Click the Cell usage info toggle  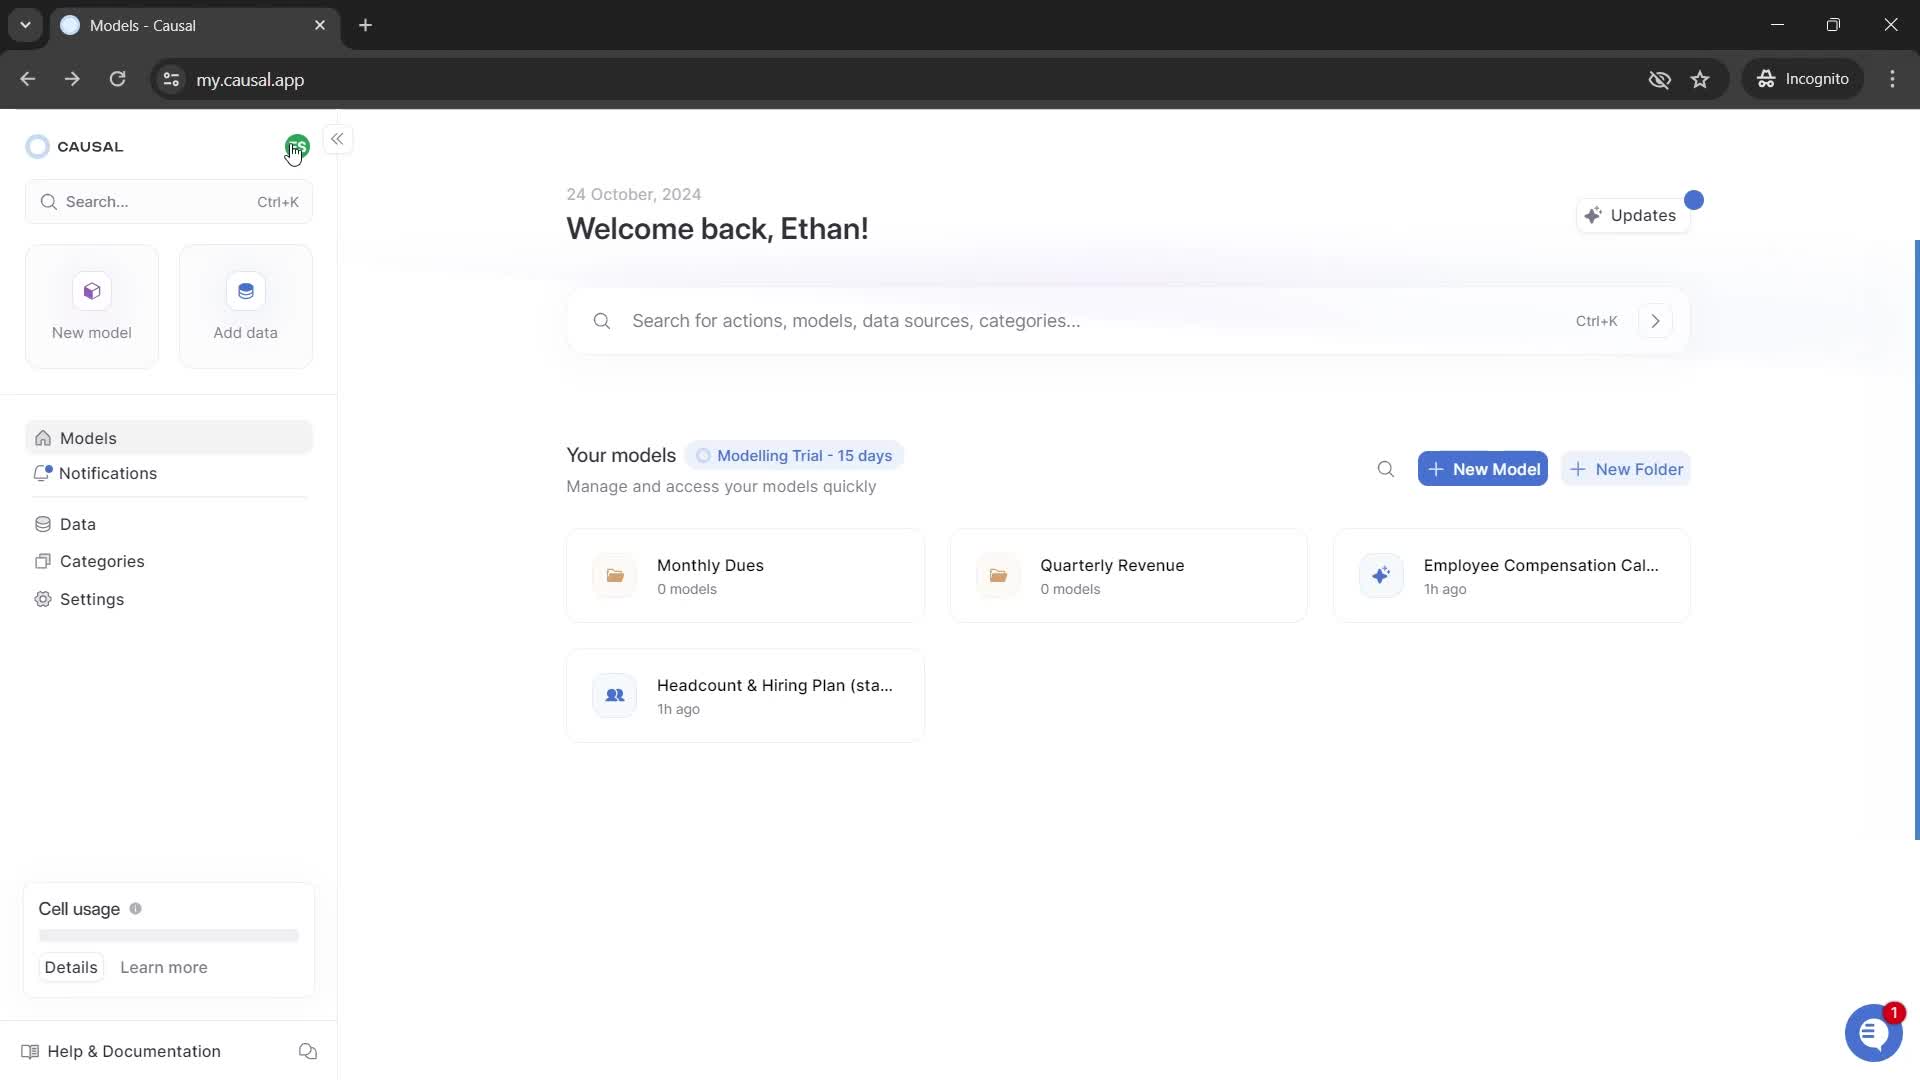(135, 909)
